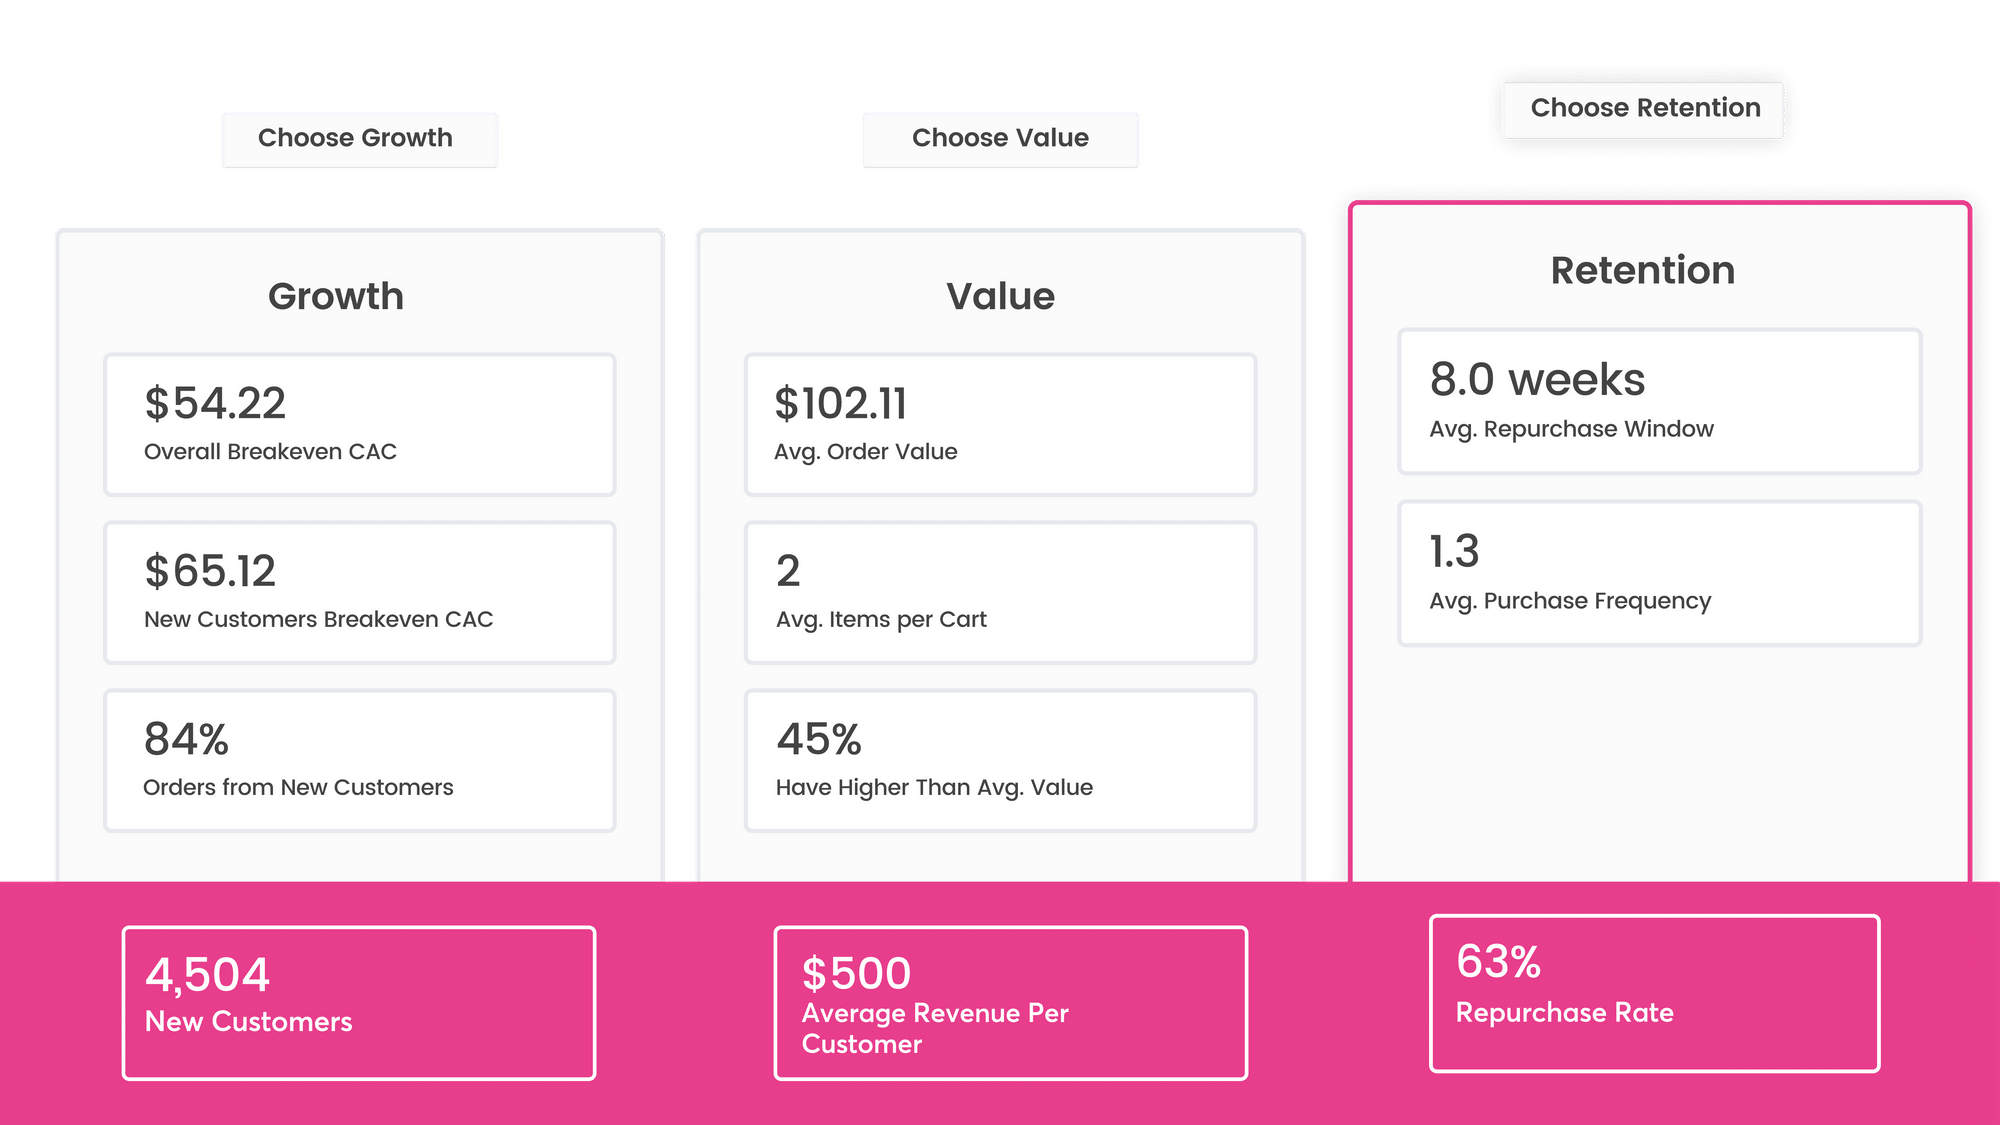Click the Orders from New Customers card
2000x1125 pixels.
click(359, 760)
